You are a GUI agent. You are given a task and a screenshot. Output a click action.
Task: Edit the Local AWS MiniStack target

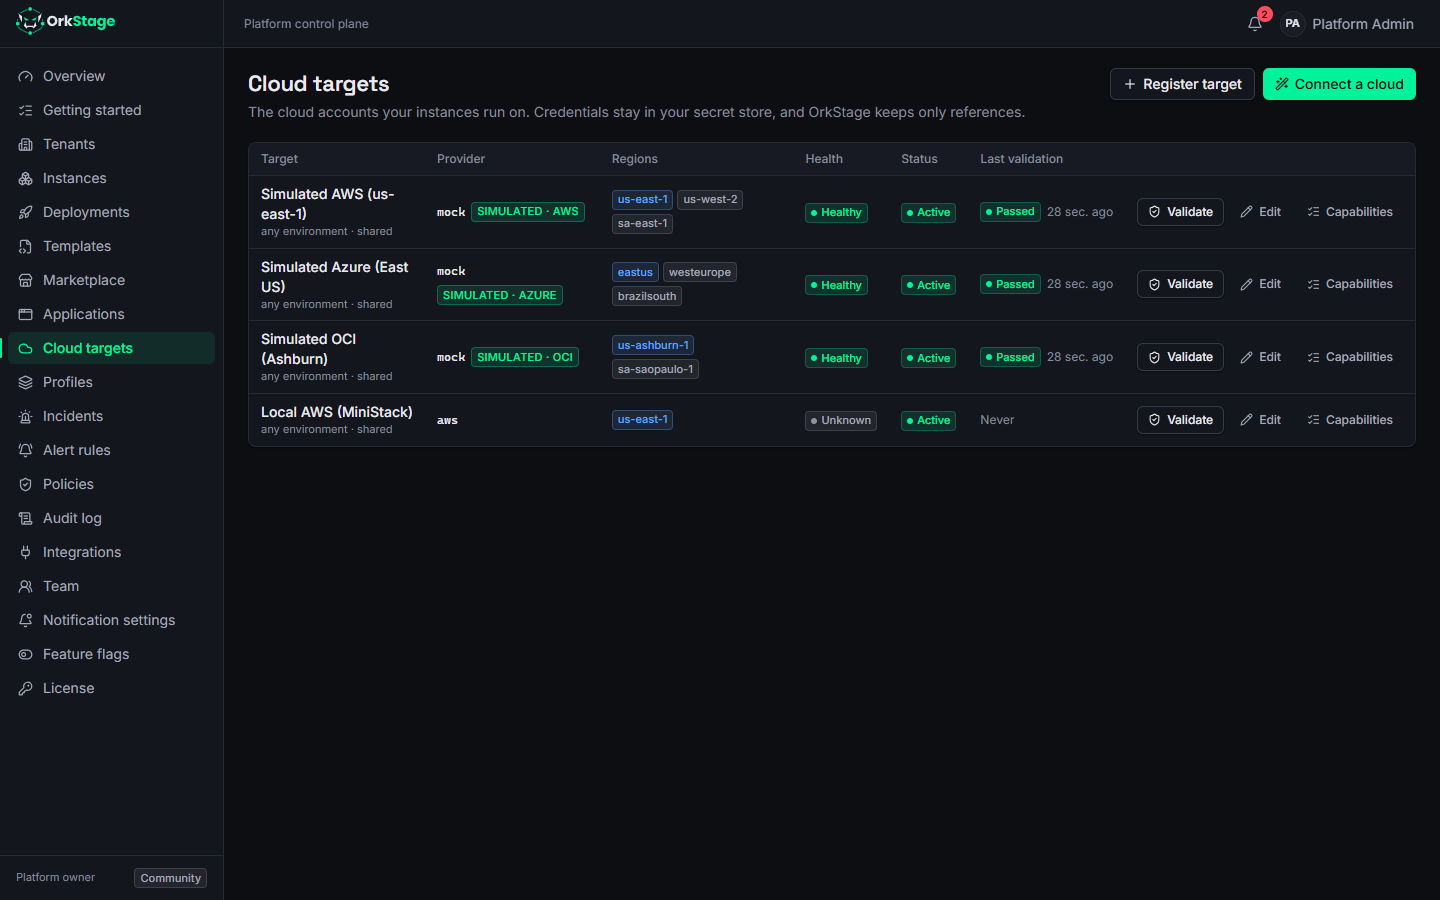pos(1261,420)
